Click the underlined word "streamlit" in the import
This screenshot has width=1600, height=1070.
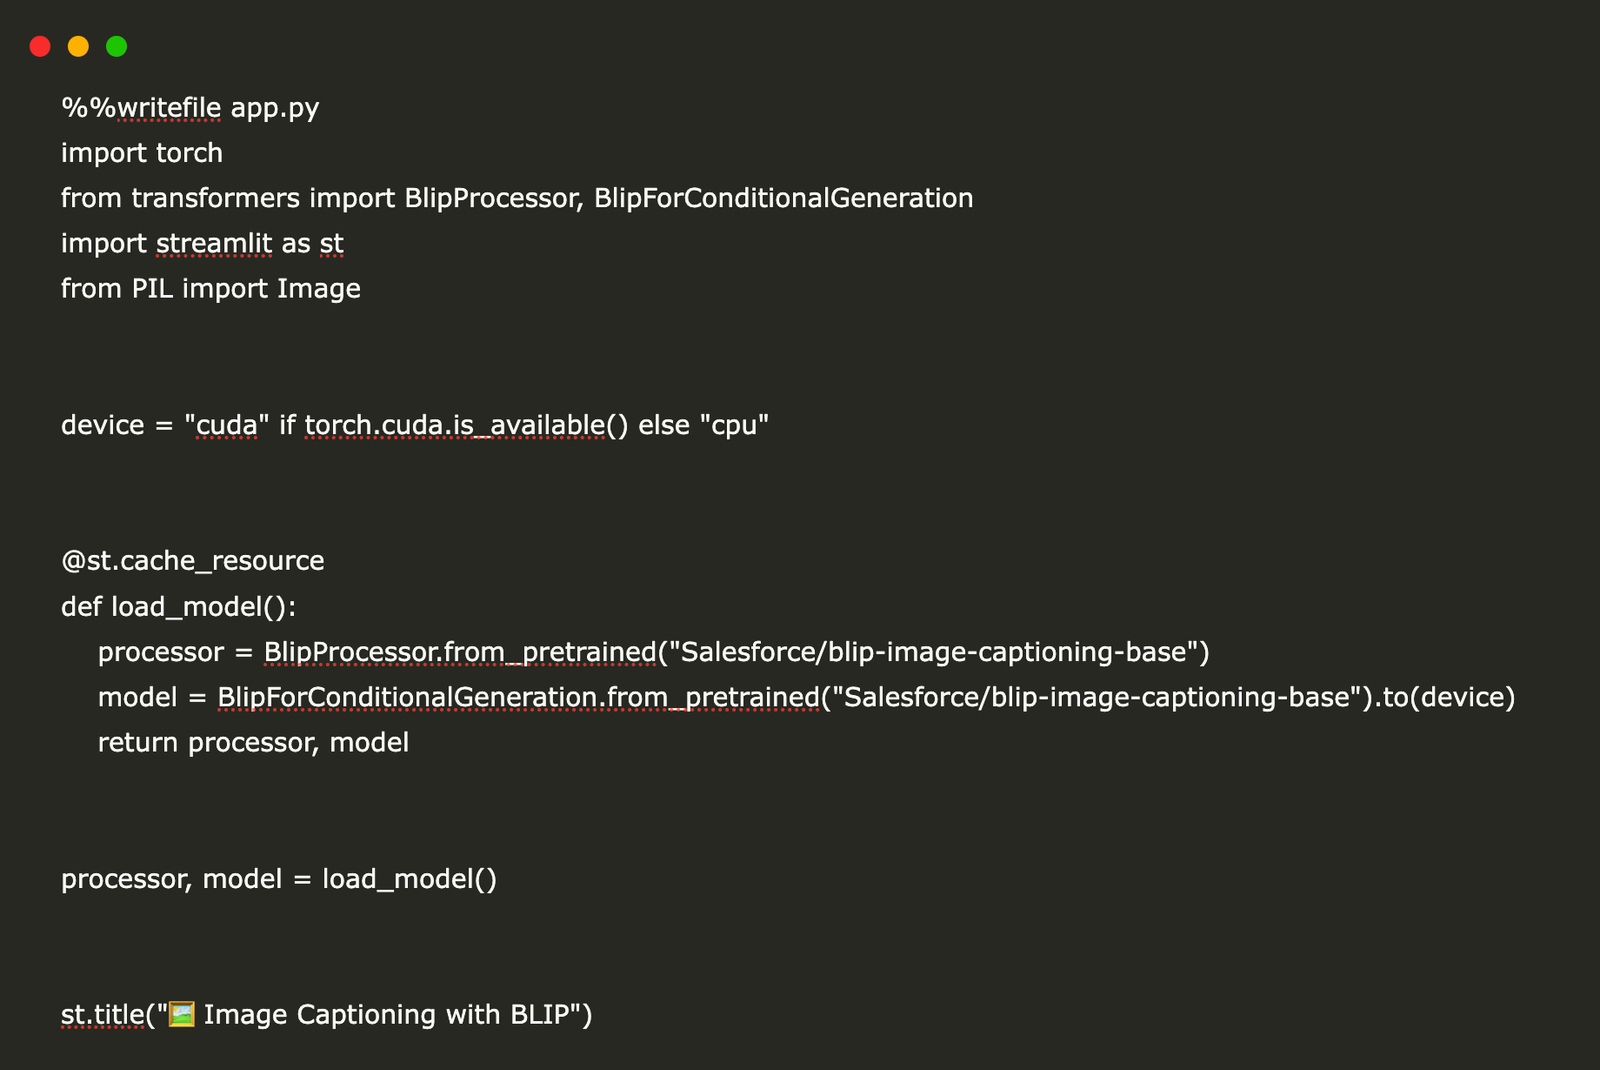tap(214, 243)
